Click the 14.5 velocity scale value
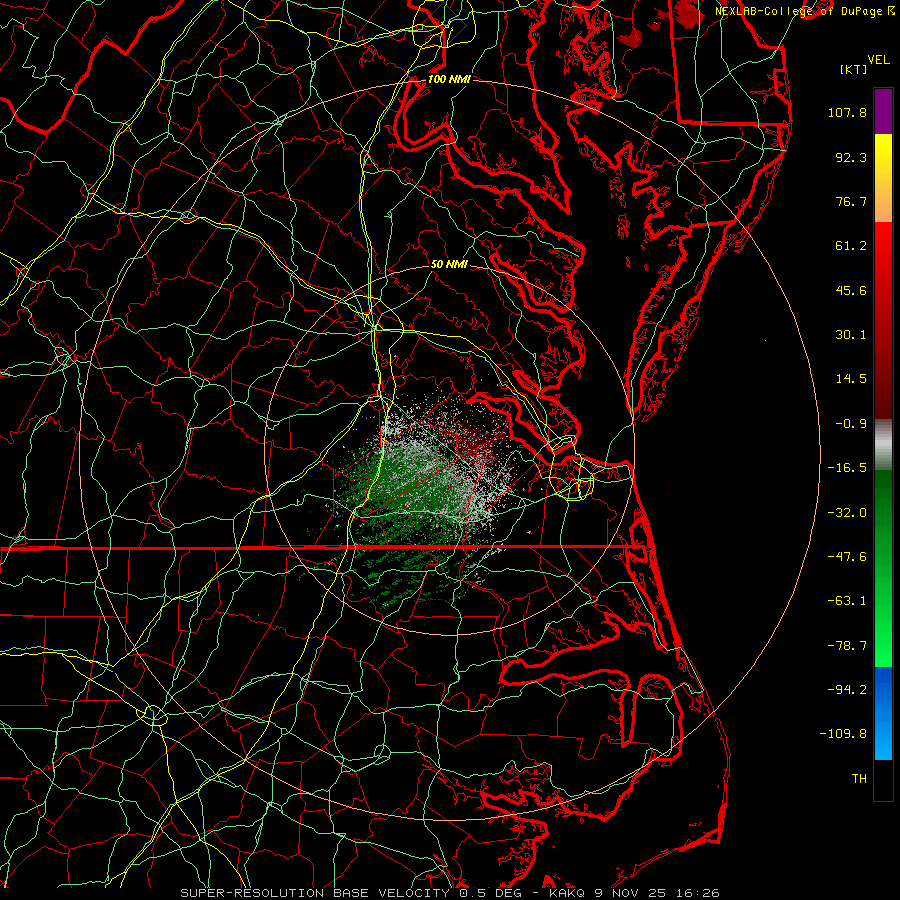Screen dimensions: 900x900 [x=851, y=379]
